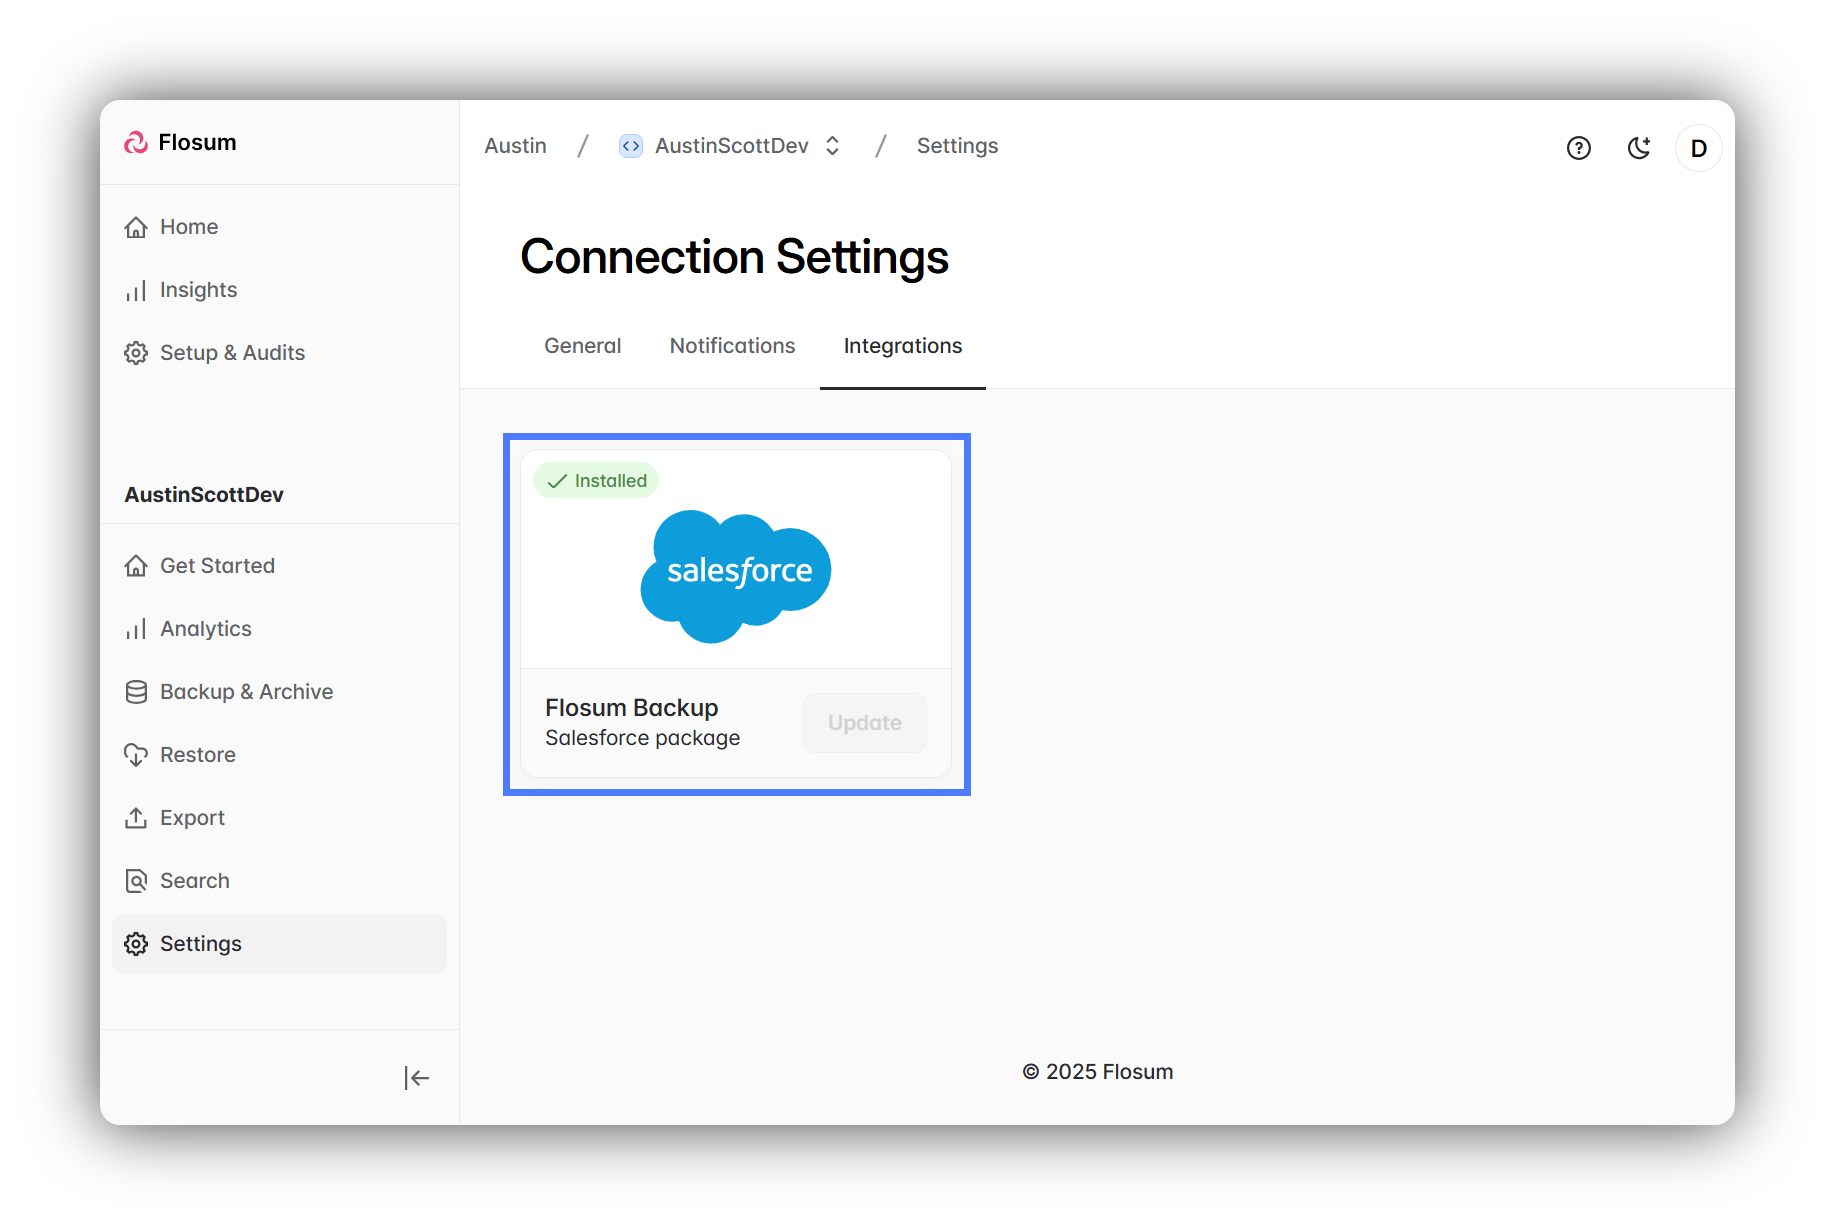Image resolution: width=1835 pixels, height=1225 pixels.
Task: Expand the AustinScottDev connection switcher
Action: 832,146
